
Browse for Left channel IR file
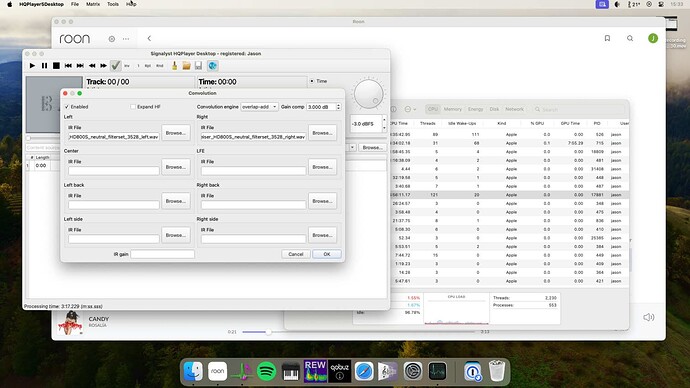pyautogui.click(x=176, y=133)
